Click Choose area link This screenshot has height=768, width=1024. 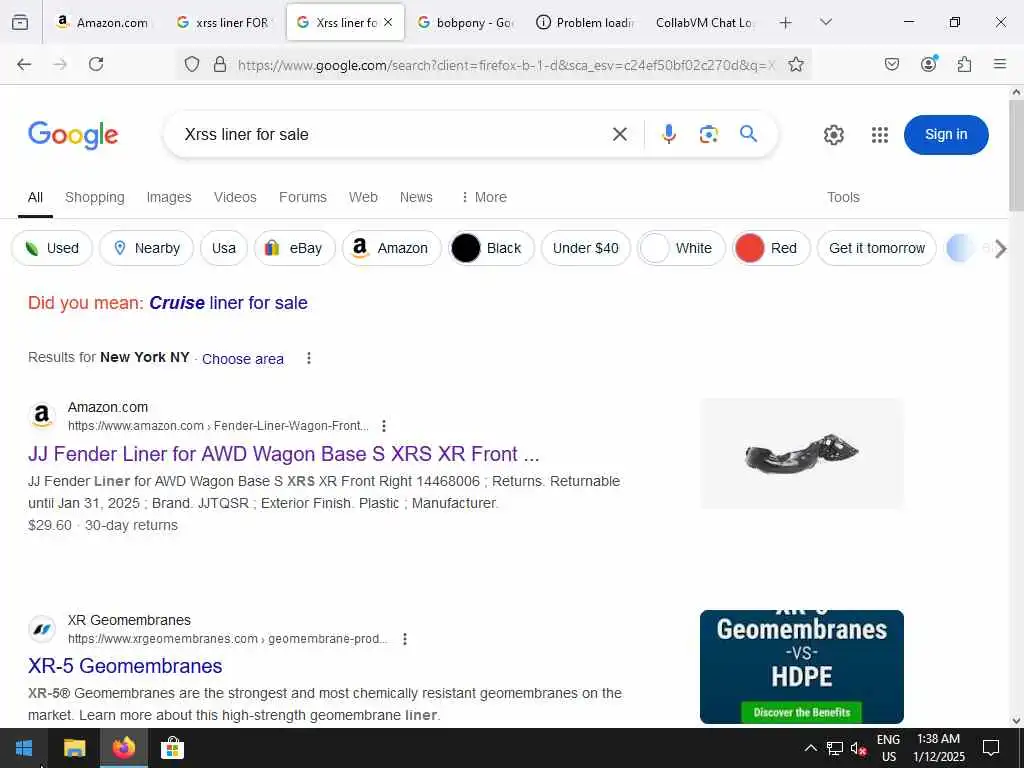pyautogui.click(x=243, y=359)
